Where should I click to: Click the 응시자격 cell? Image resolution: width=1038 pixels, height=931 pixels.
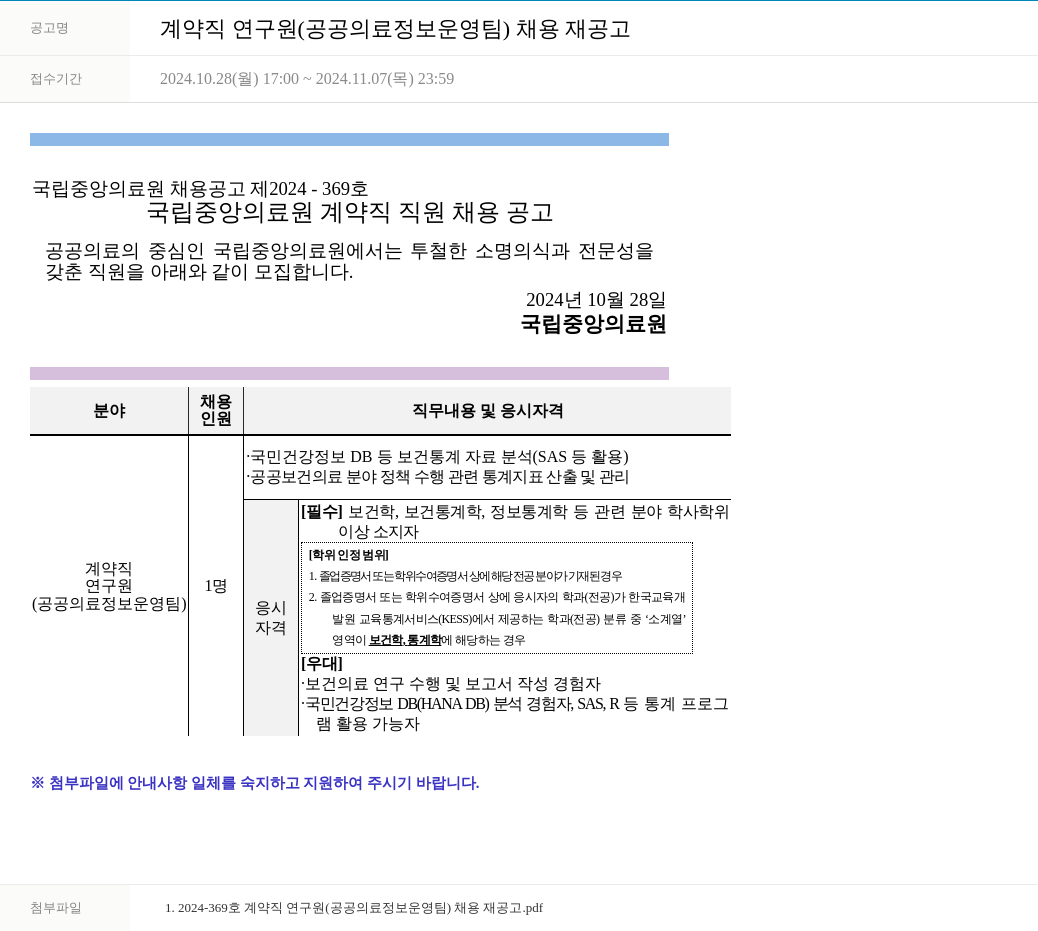[271, 618]
